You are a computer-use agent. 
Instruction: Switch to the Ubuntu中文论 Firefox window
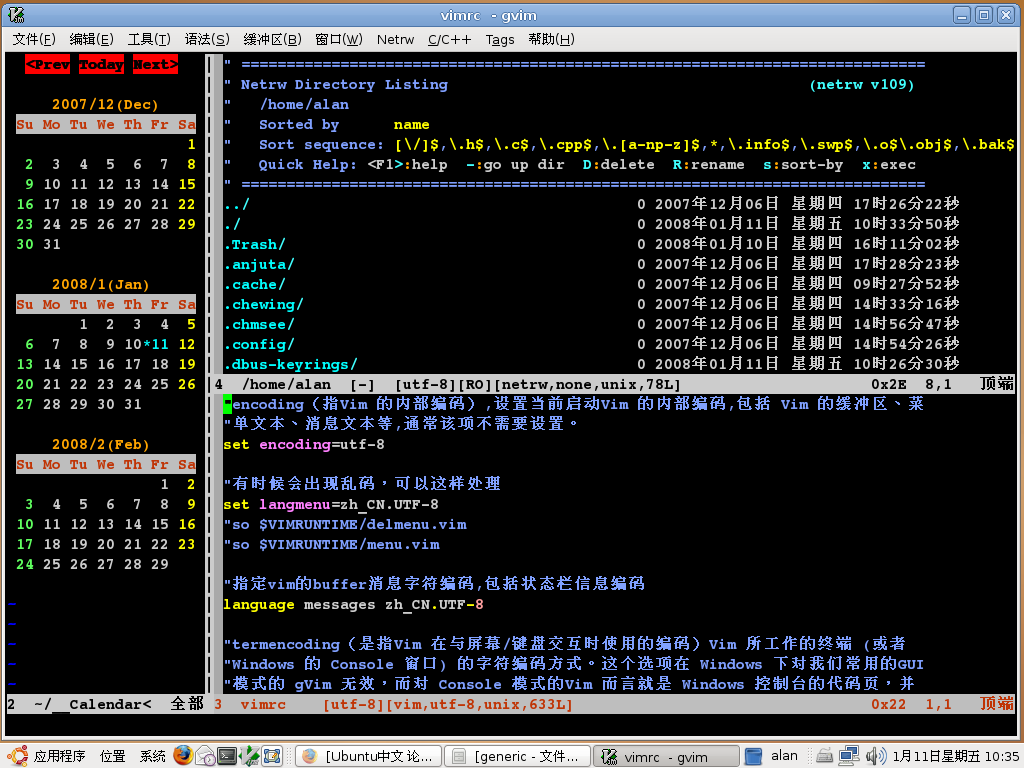pyautogui.click(x=369, y=756)
